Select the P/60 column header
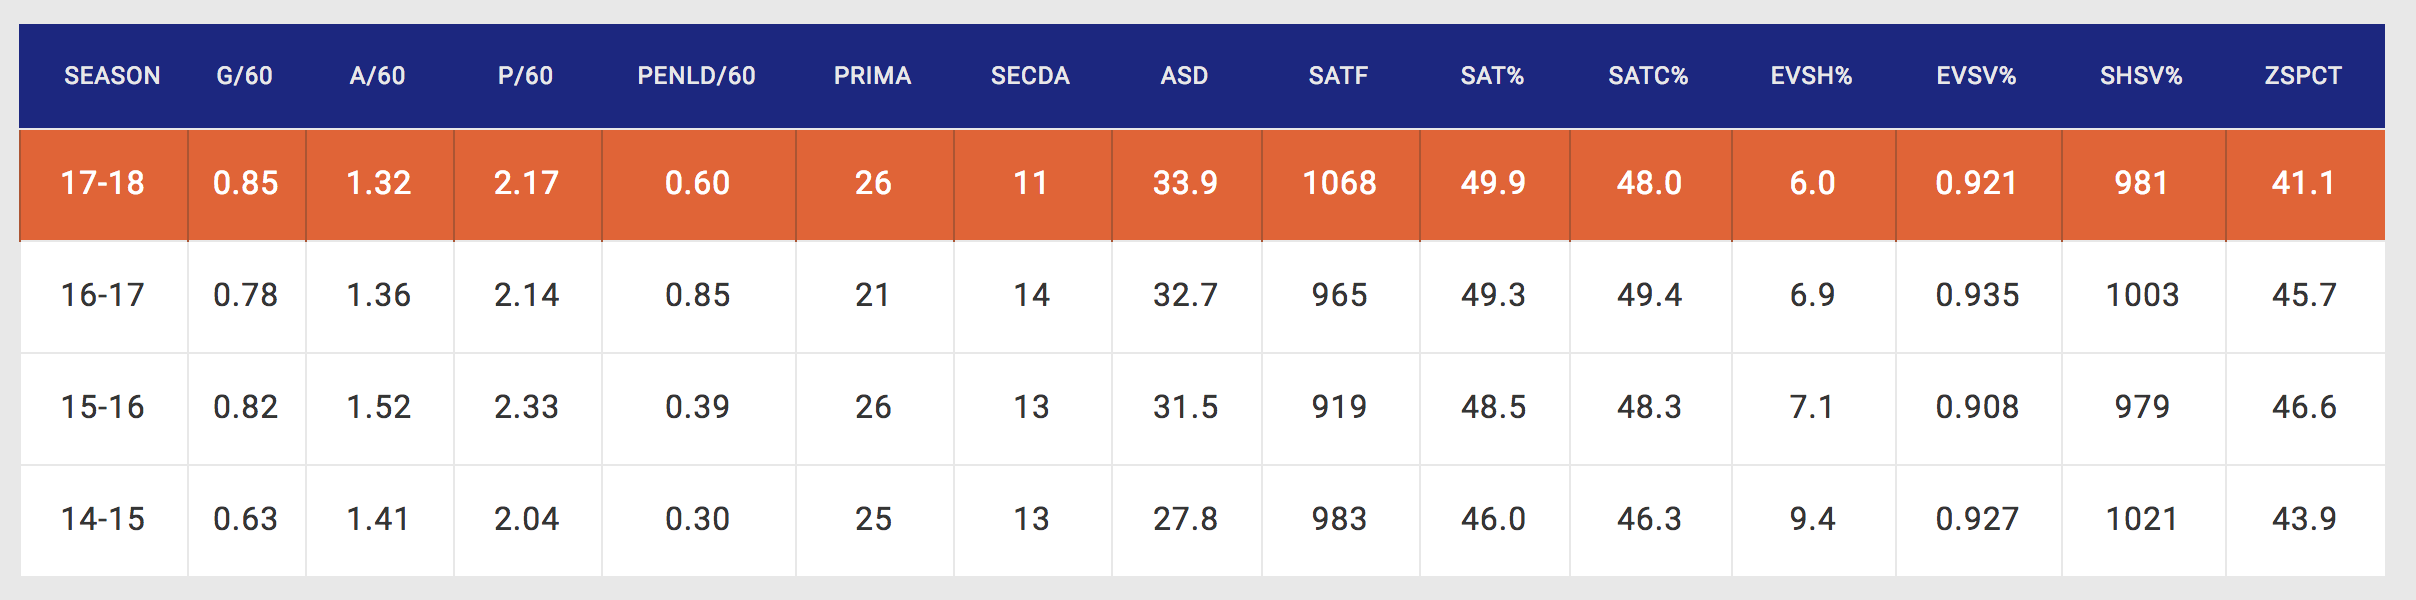 point(526,76)
